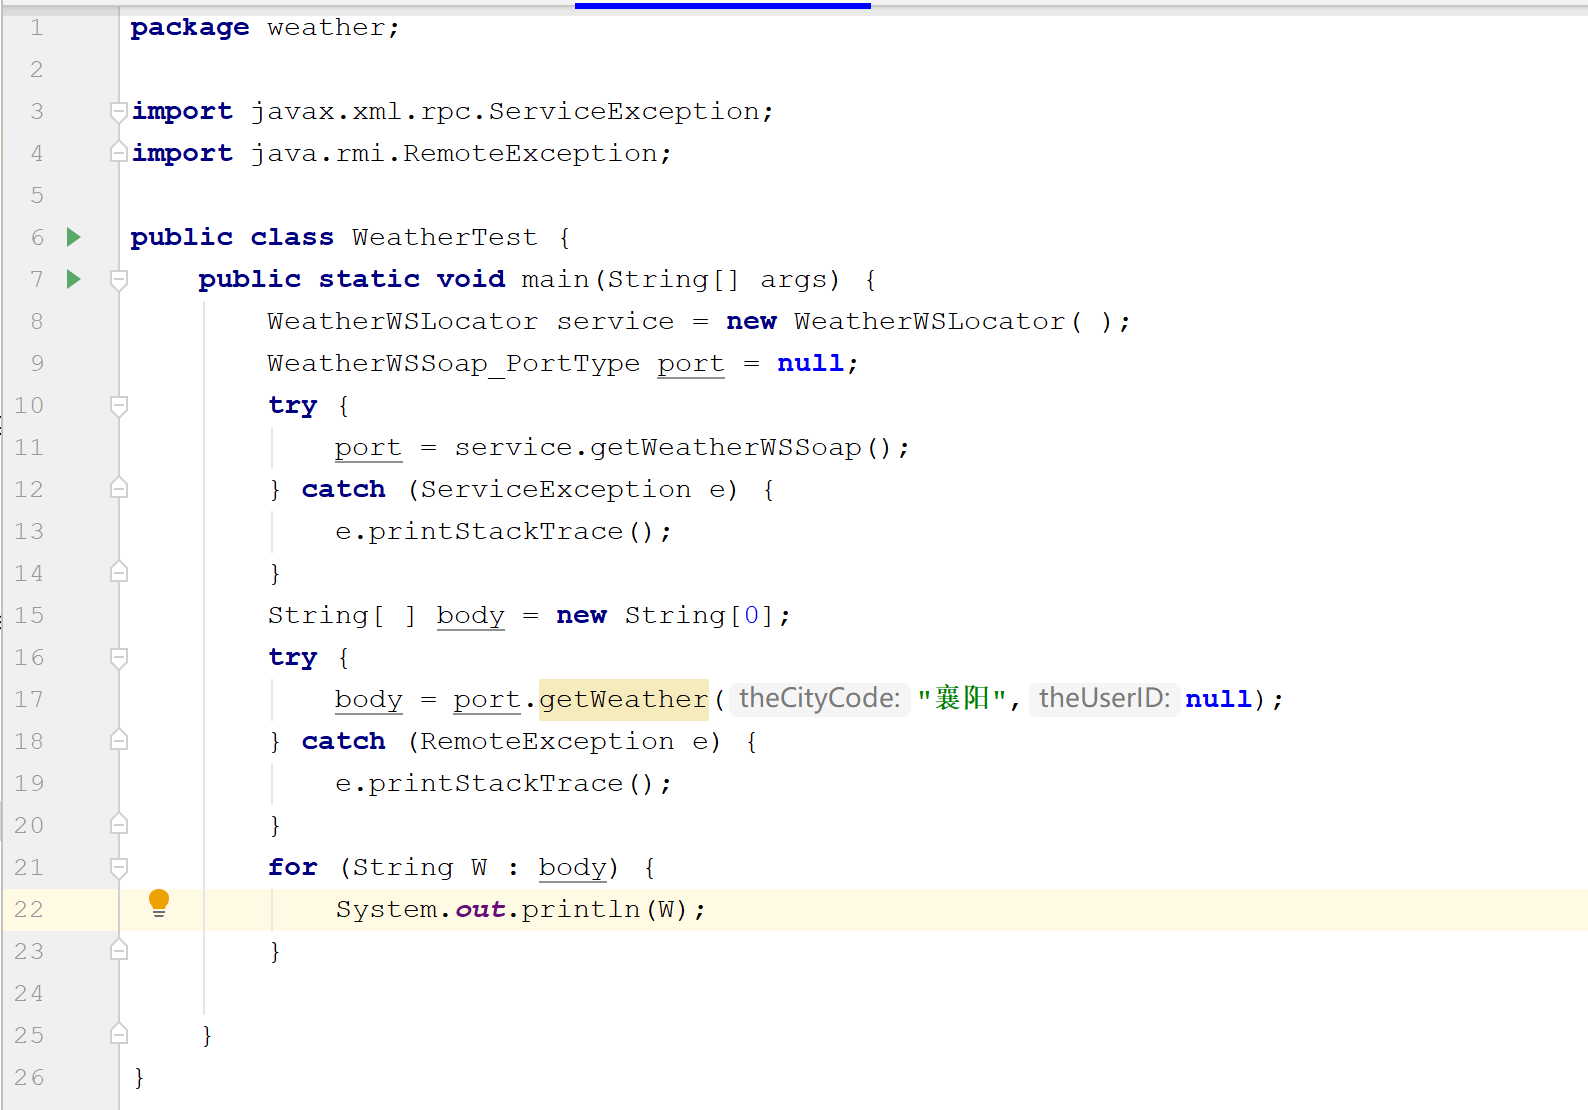1588x1110 pixels.
Task: Click the main method name on line 7
Action: point(555,279)
